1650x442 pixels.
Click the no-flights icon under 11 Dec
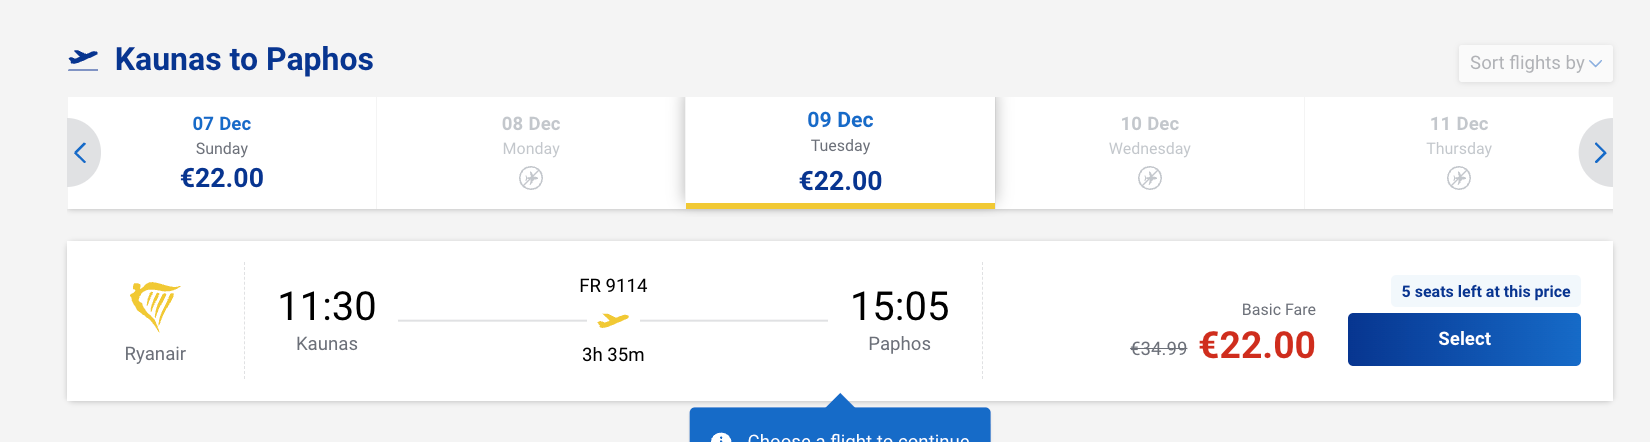pos(1459,178)
